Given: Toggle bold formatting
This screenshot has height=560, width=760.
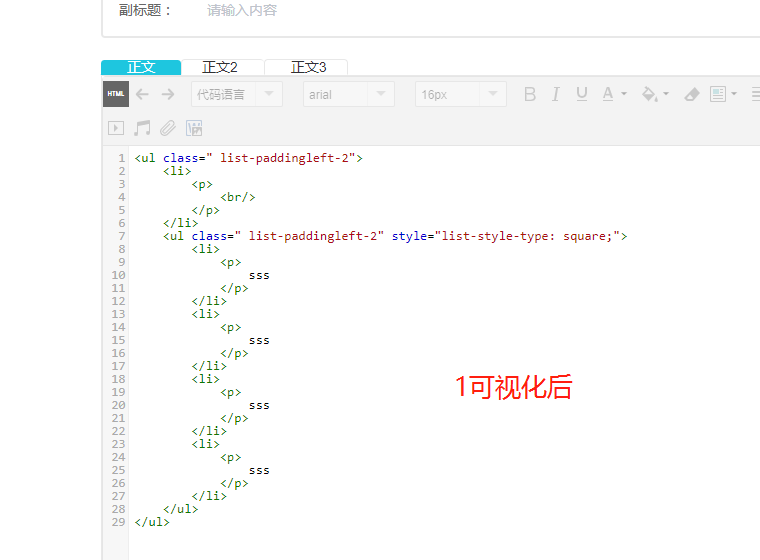Looking at the screenshot, I should click(x=530, y=94).
